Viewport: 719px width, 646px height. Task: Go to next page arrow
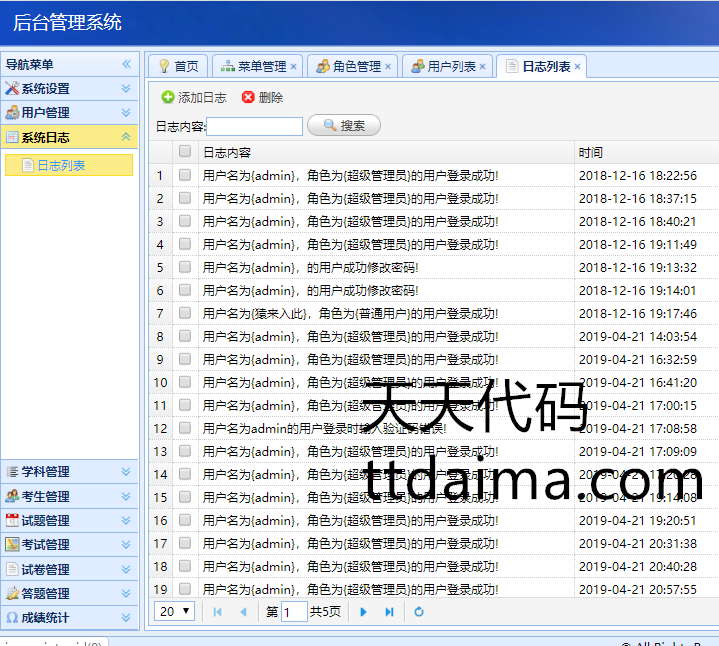(364, 612)
